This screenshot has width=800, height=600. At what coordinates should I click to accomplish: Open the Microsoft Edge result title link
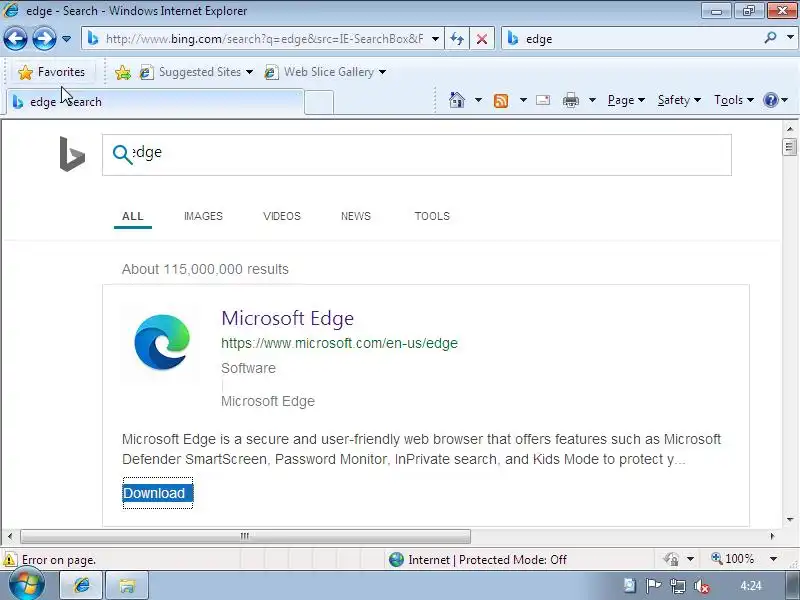pyautogui.click(x=287, y=318)
